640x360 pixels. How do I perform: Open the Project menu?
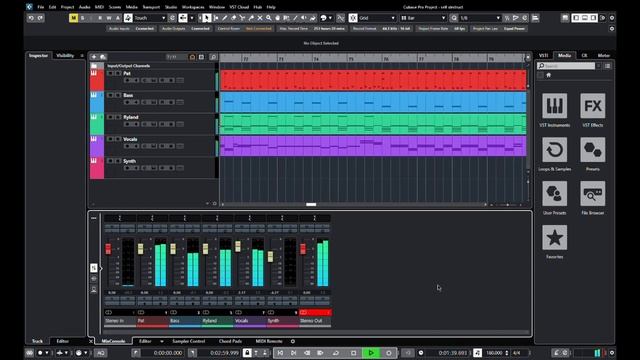[67, 7]
